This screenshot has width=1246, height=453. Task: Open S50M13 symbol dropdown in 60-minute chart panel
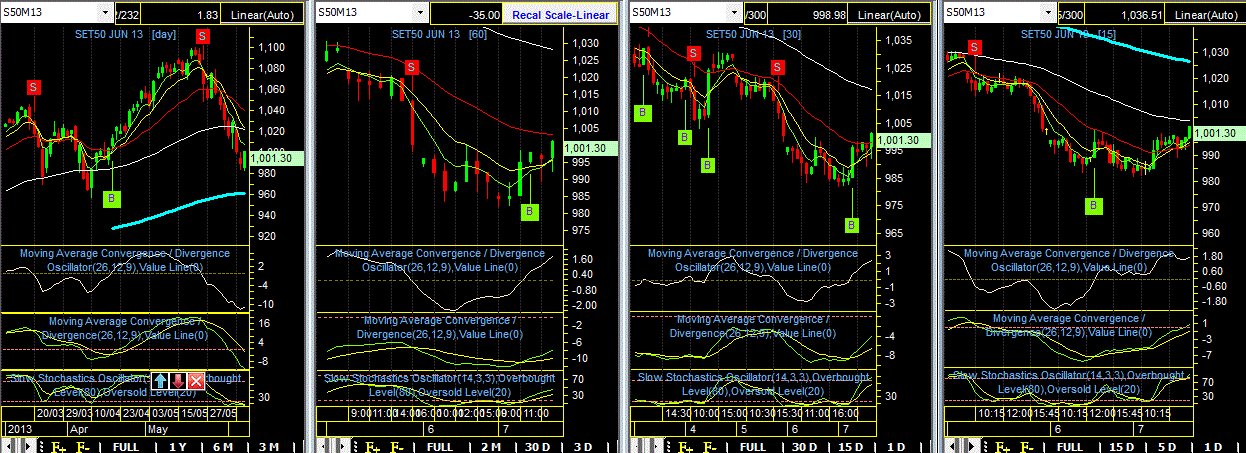(x=421, y=13)
